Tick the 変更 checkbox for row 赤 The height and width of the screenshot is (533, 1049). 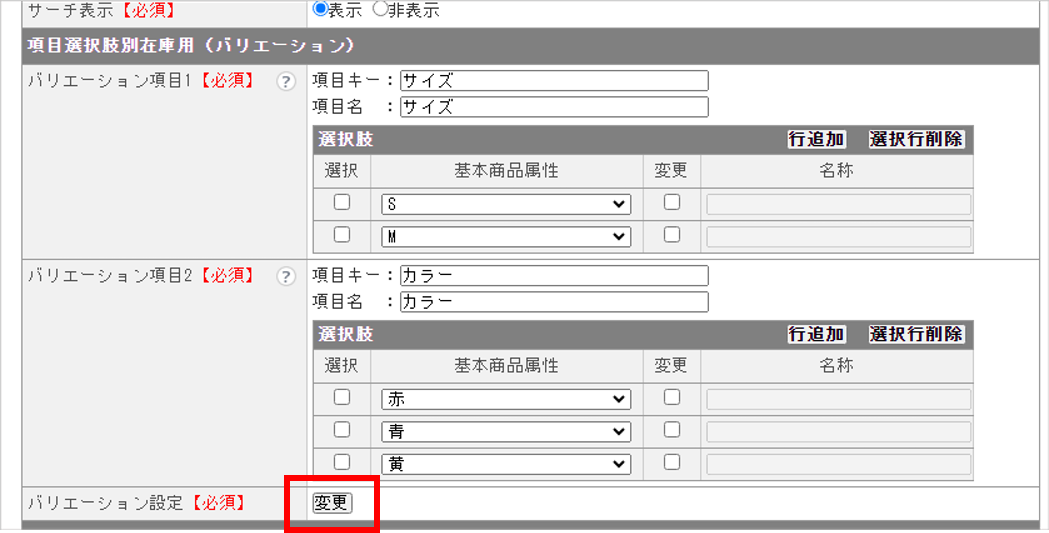pyautogui.click(x=672, y=397)
